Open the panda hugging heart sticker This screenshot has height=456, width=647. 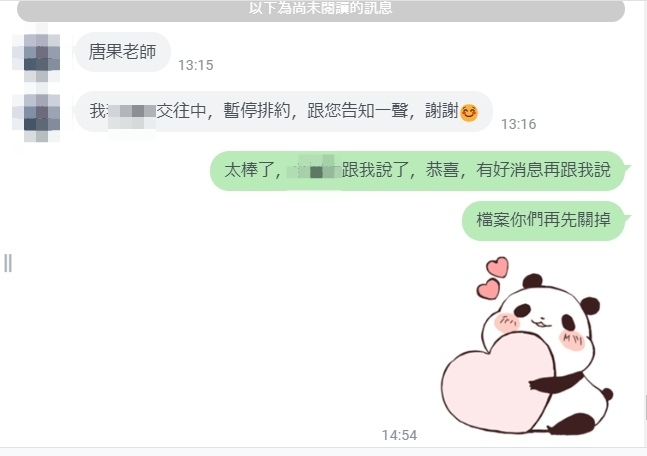coord(527,347)
